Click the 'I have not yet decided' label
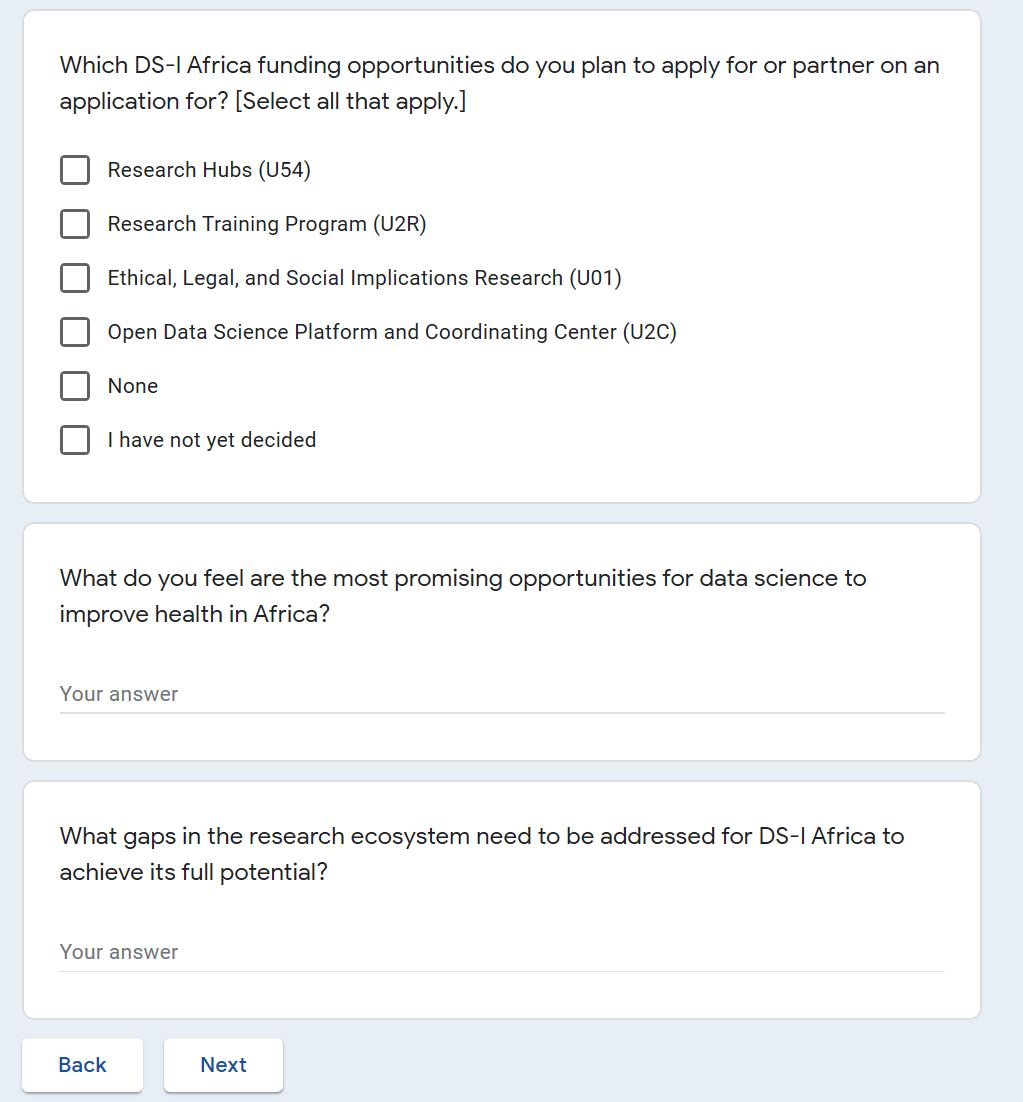Screen dimensions: 1023x1102 pos(212,441)
